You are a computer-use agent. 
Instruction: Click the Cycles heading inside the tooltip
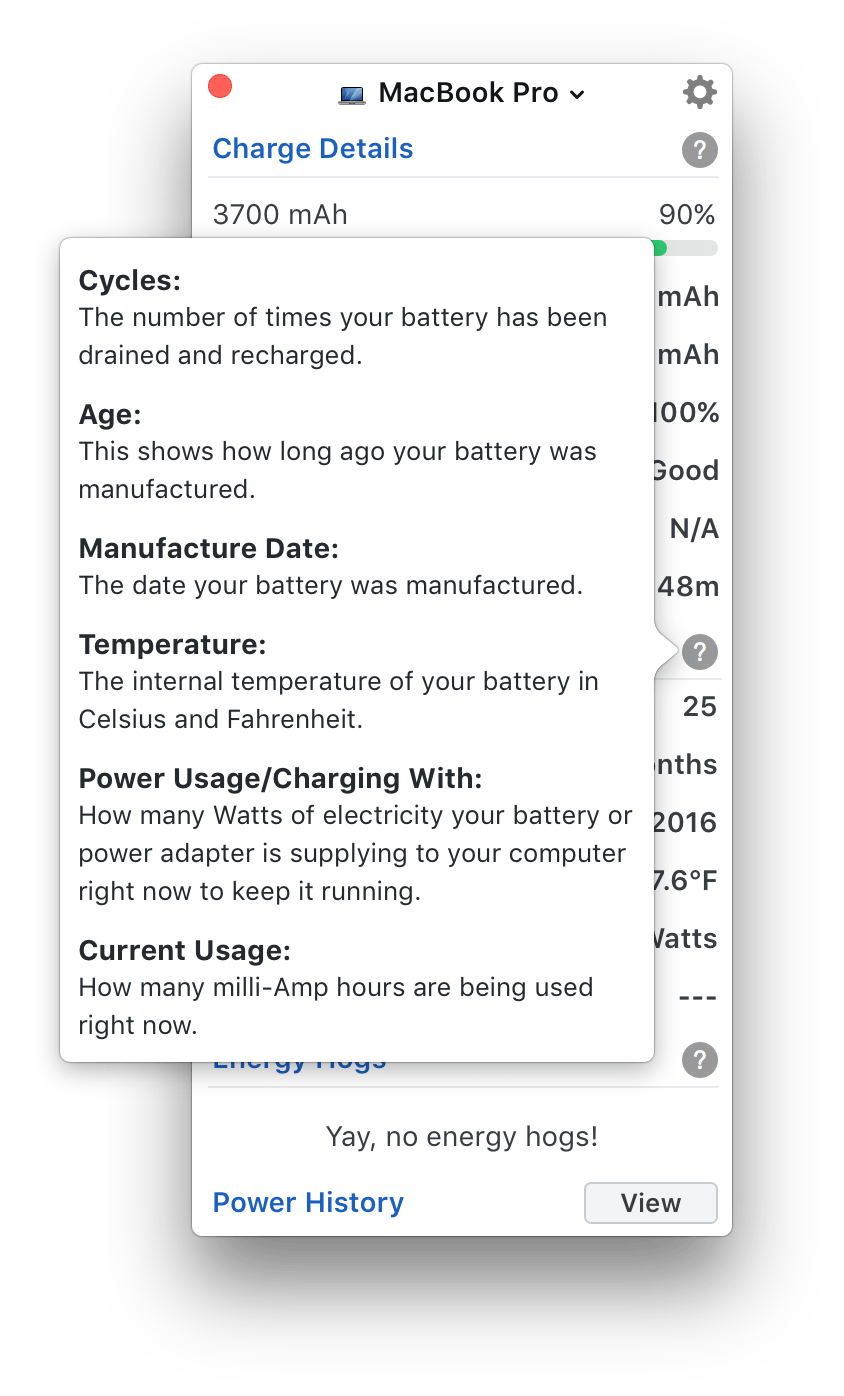[129, 281]
